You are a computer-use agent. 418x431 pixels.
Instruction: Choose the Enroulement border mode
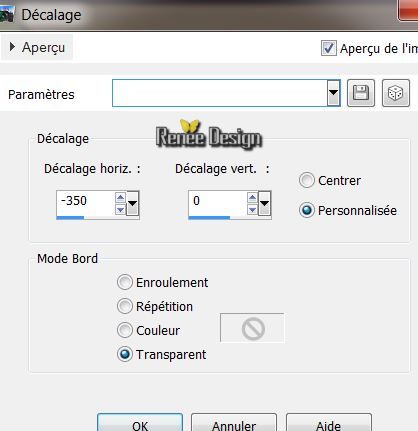click(x=125, y=282)
